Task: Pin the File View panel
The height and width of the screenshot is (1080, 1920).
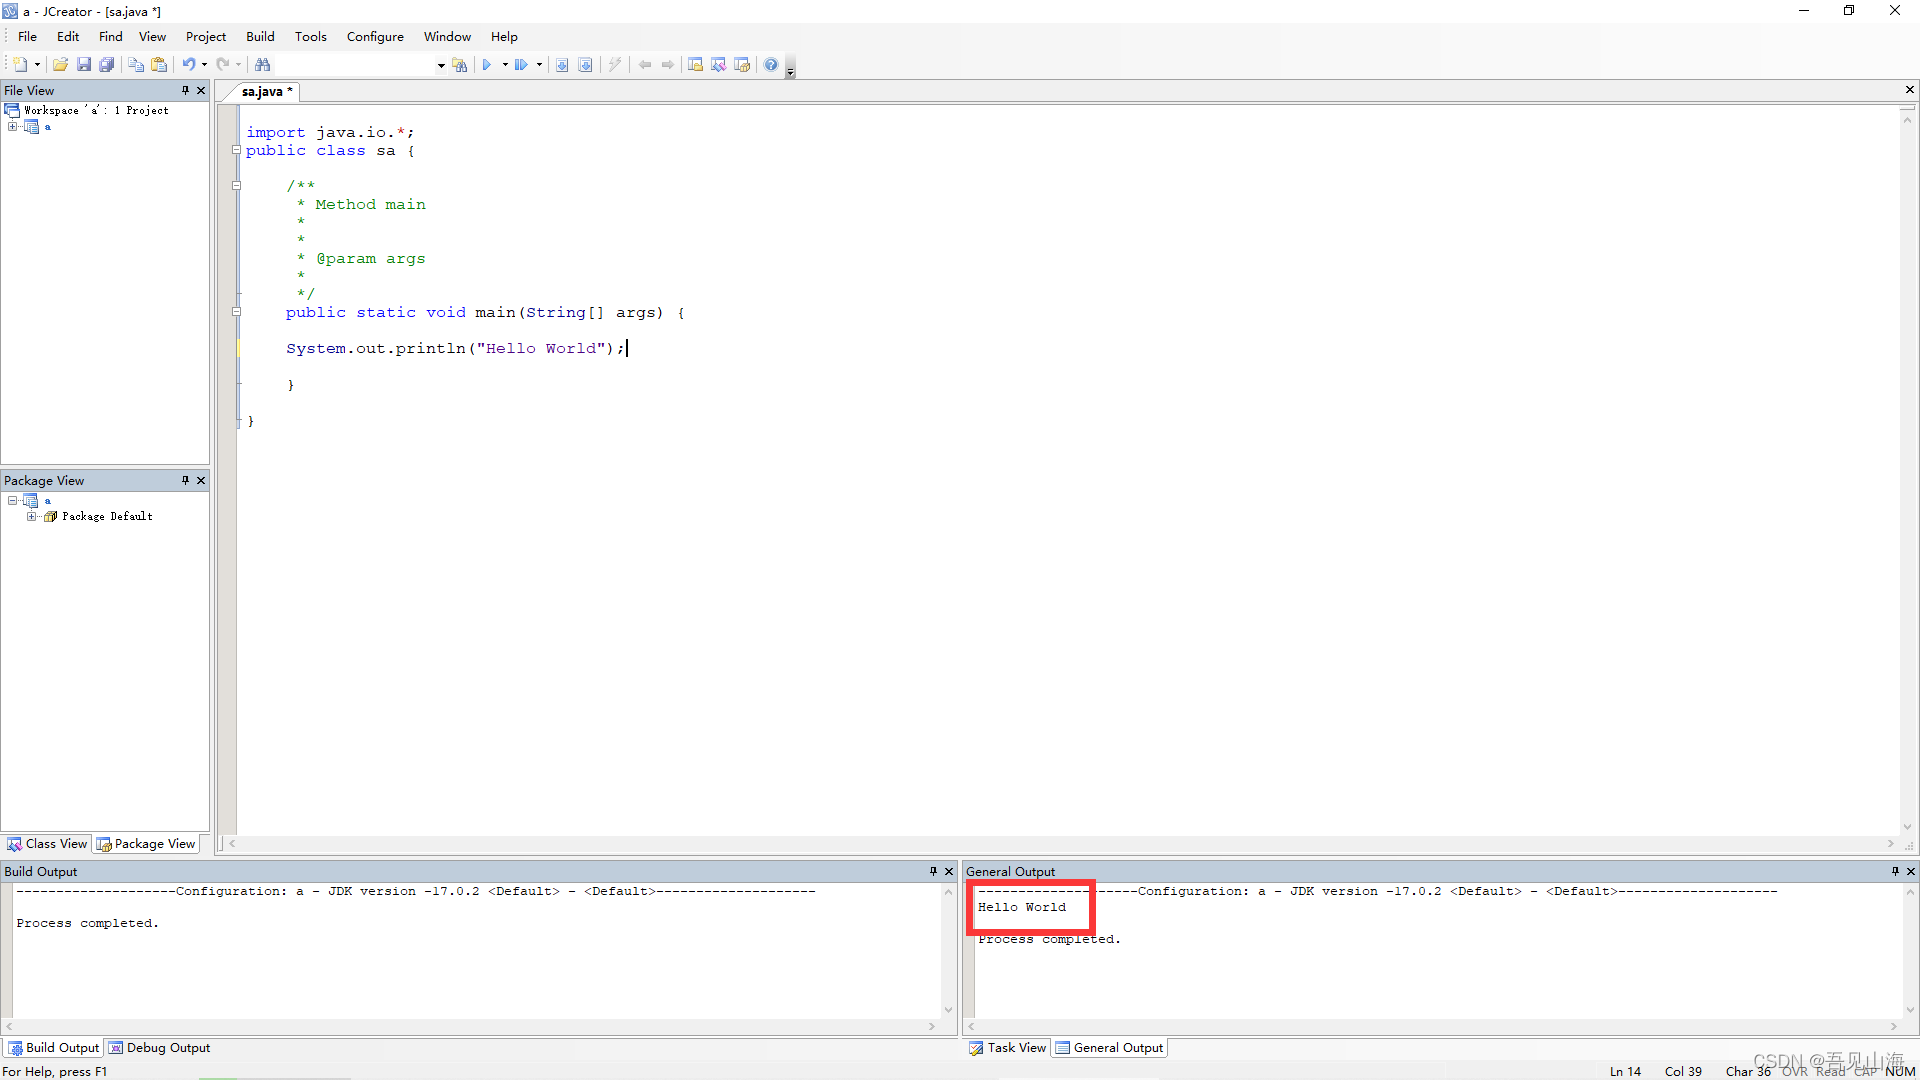Action: pos(185,90)
